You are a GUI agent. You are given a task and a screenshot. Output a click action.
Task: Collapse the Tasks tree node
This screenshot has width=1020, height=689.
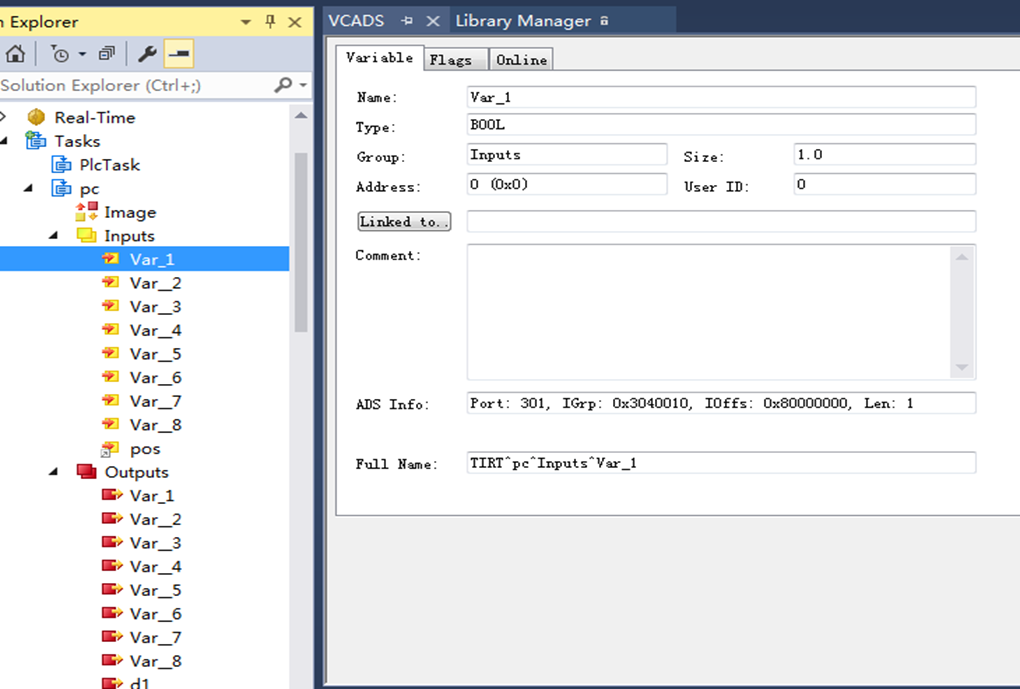click(5, 141)
